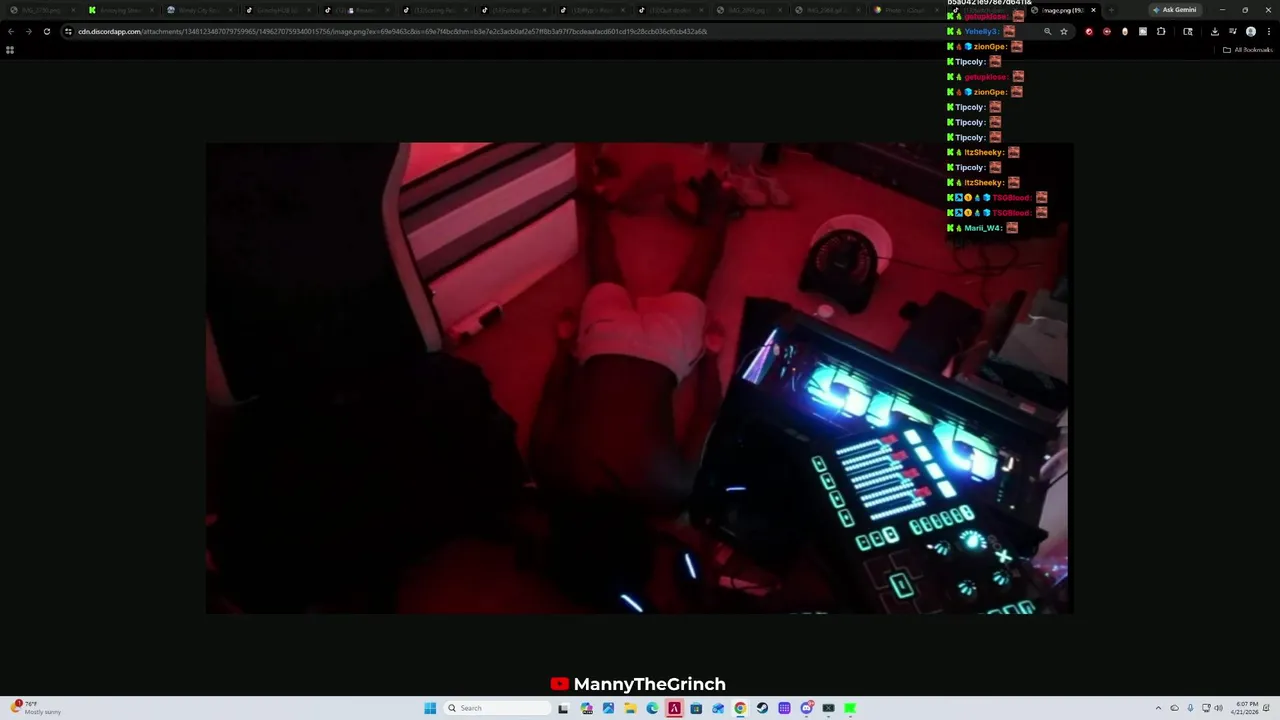Show hidden system tray icons
1280x720 pixels.
tap(1158, 708)
